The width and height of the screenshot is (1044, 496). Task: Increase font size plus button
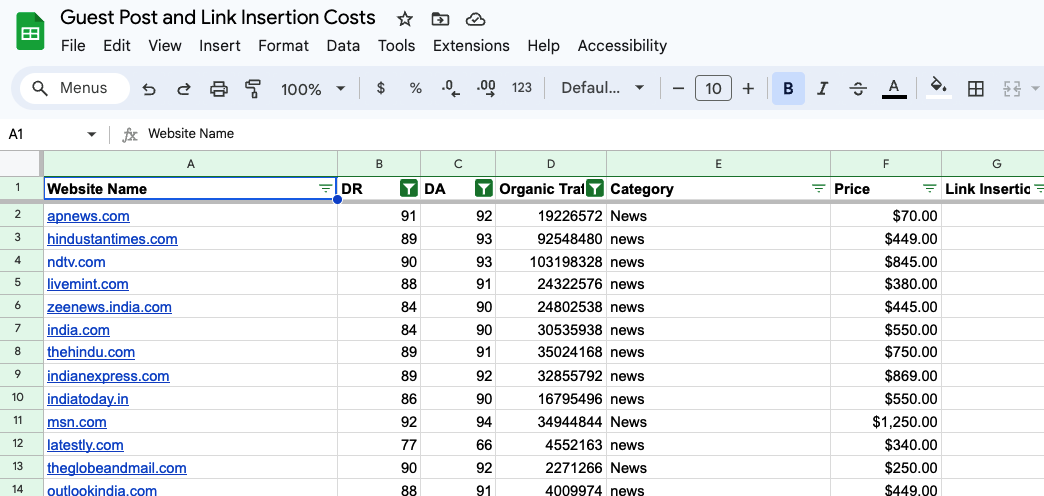click(x=748, y=89)
